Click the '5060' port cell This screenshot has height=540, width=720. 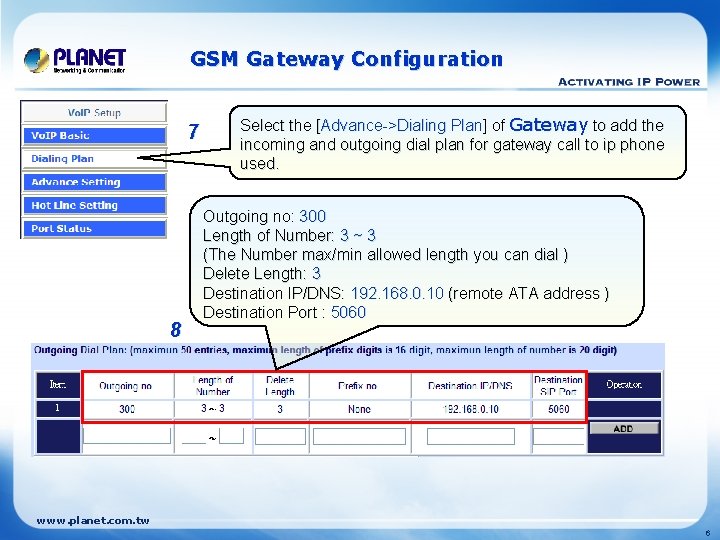pyautogui.click(x=559, y=409)
